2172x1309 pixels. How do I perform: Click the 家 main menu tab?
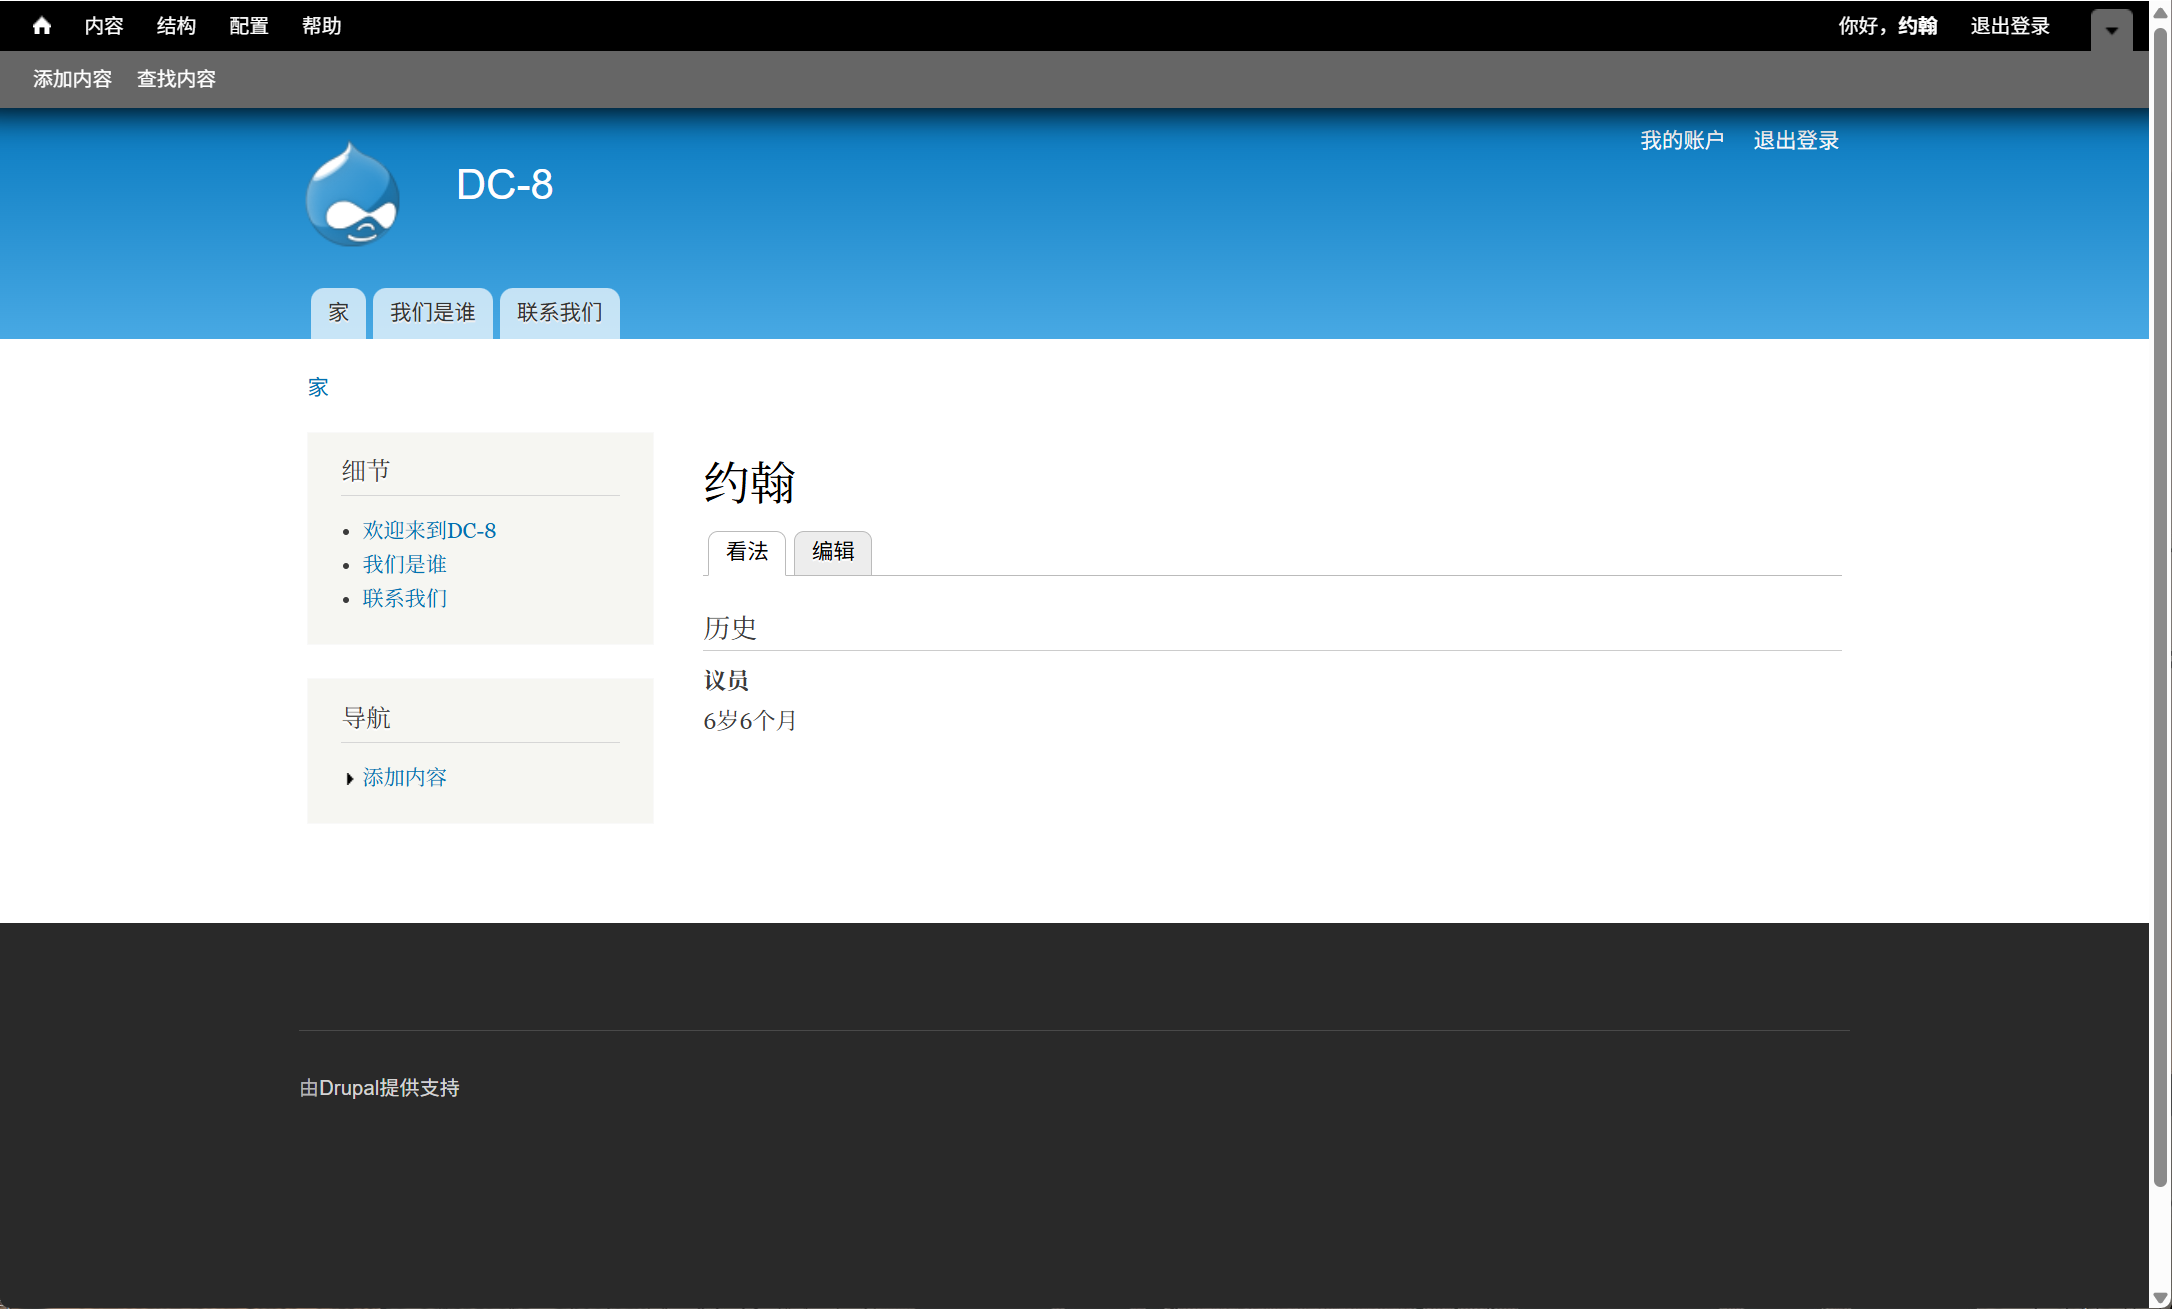click(338, 313)
